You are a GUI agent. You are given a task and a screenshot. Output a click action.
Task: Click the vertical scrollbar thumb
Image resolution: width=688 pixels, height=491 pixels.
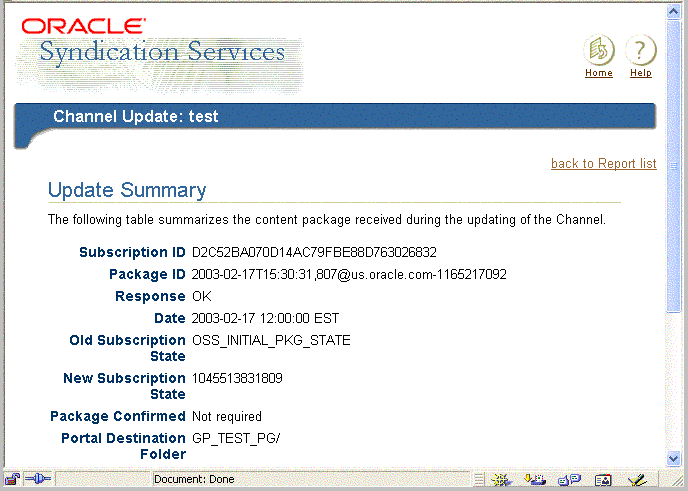[x=673, y=166]
